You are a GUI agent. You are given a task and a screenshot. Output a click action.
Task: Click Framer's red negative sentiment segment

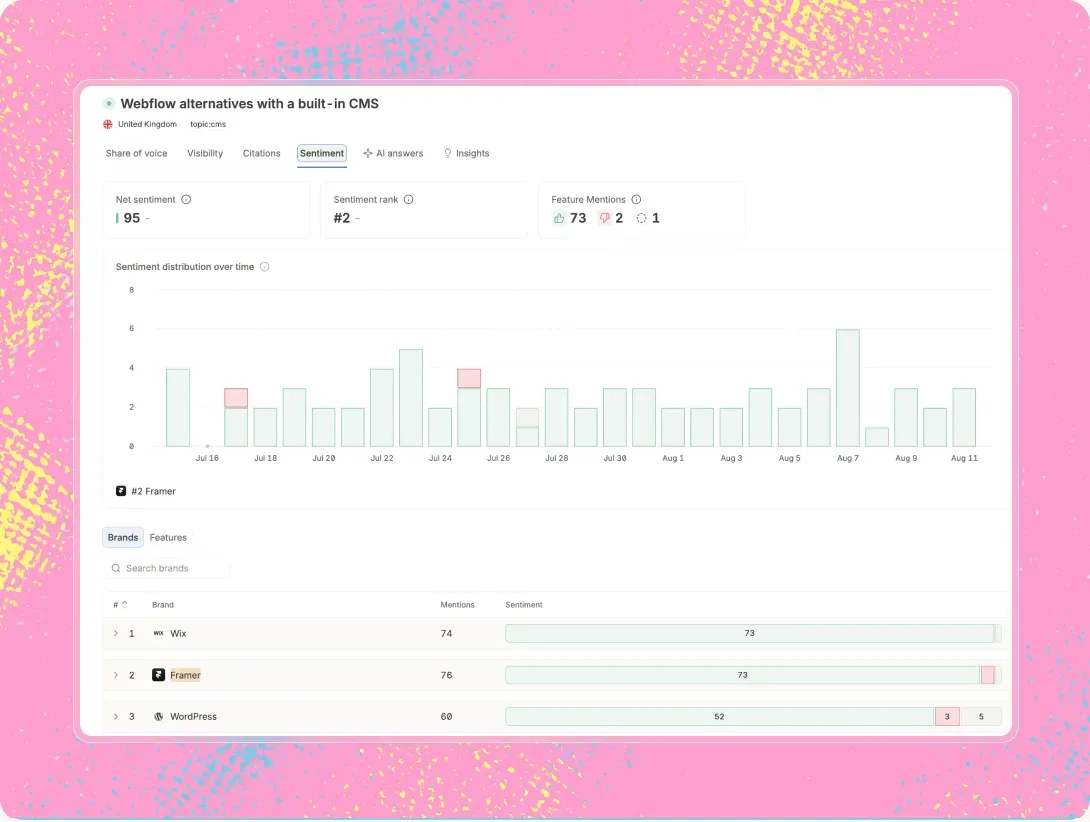coord(987,675)
